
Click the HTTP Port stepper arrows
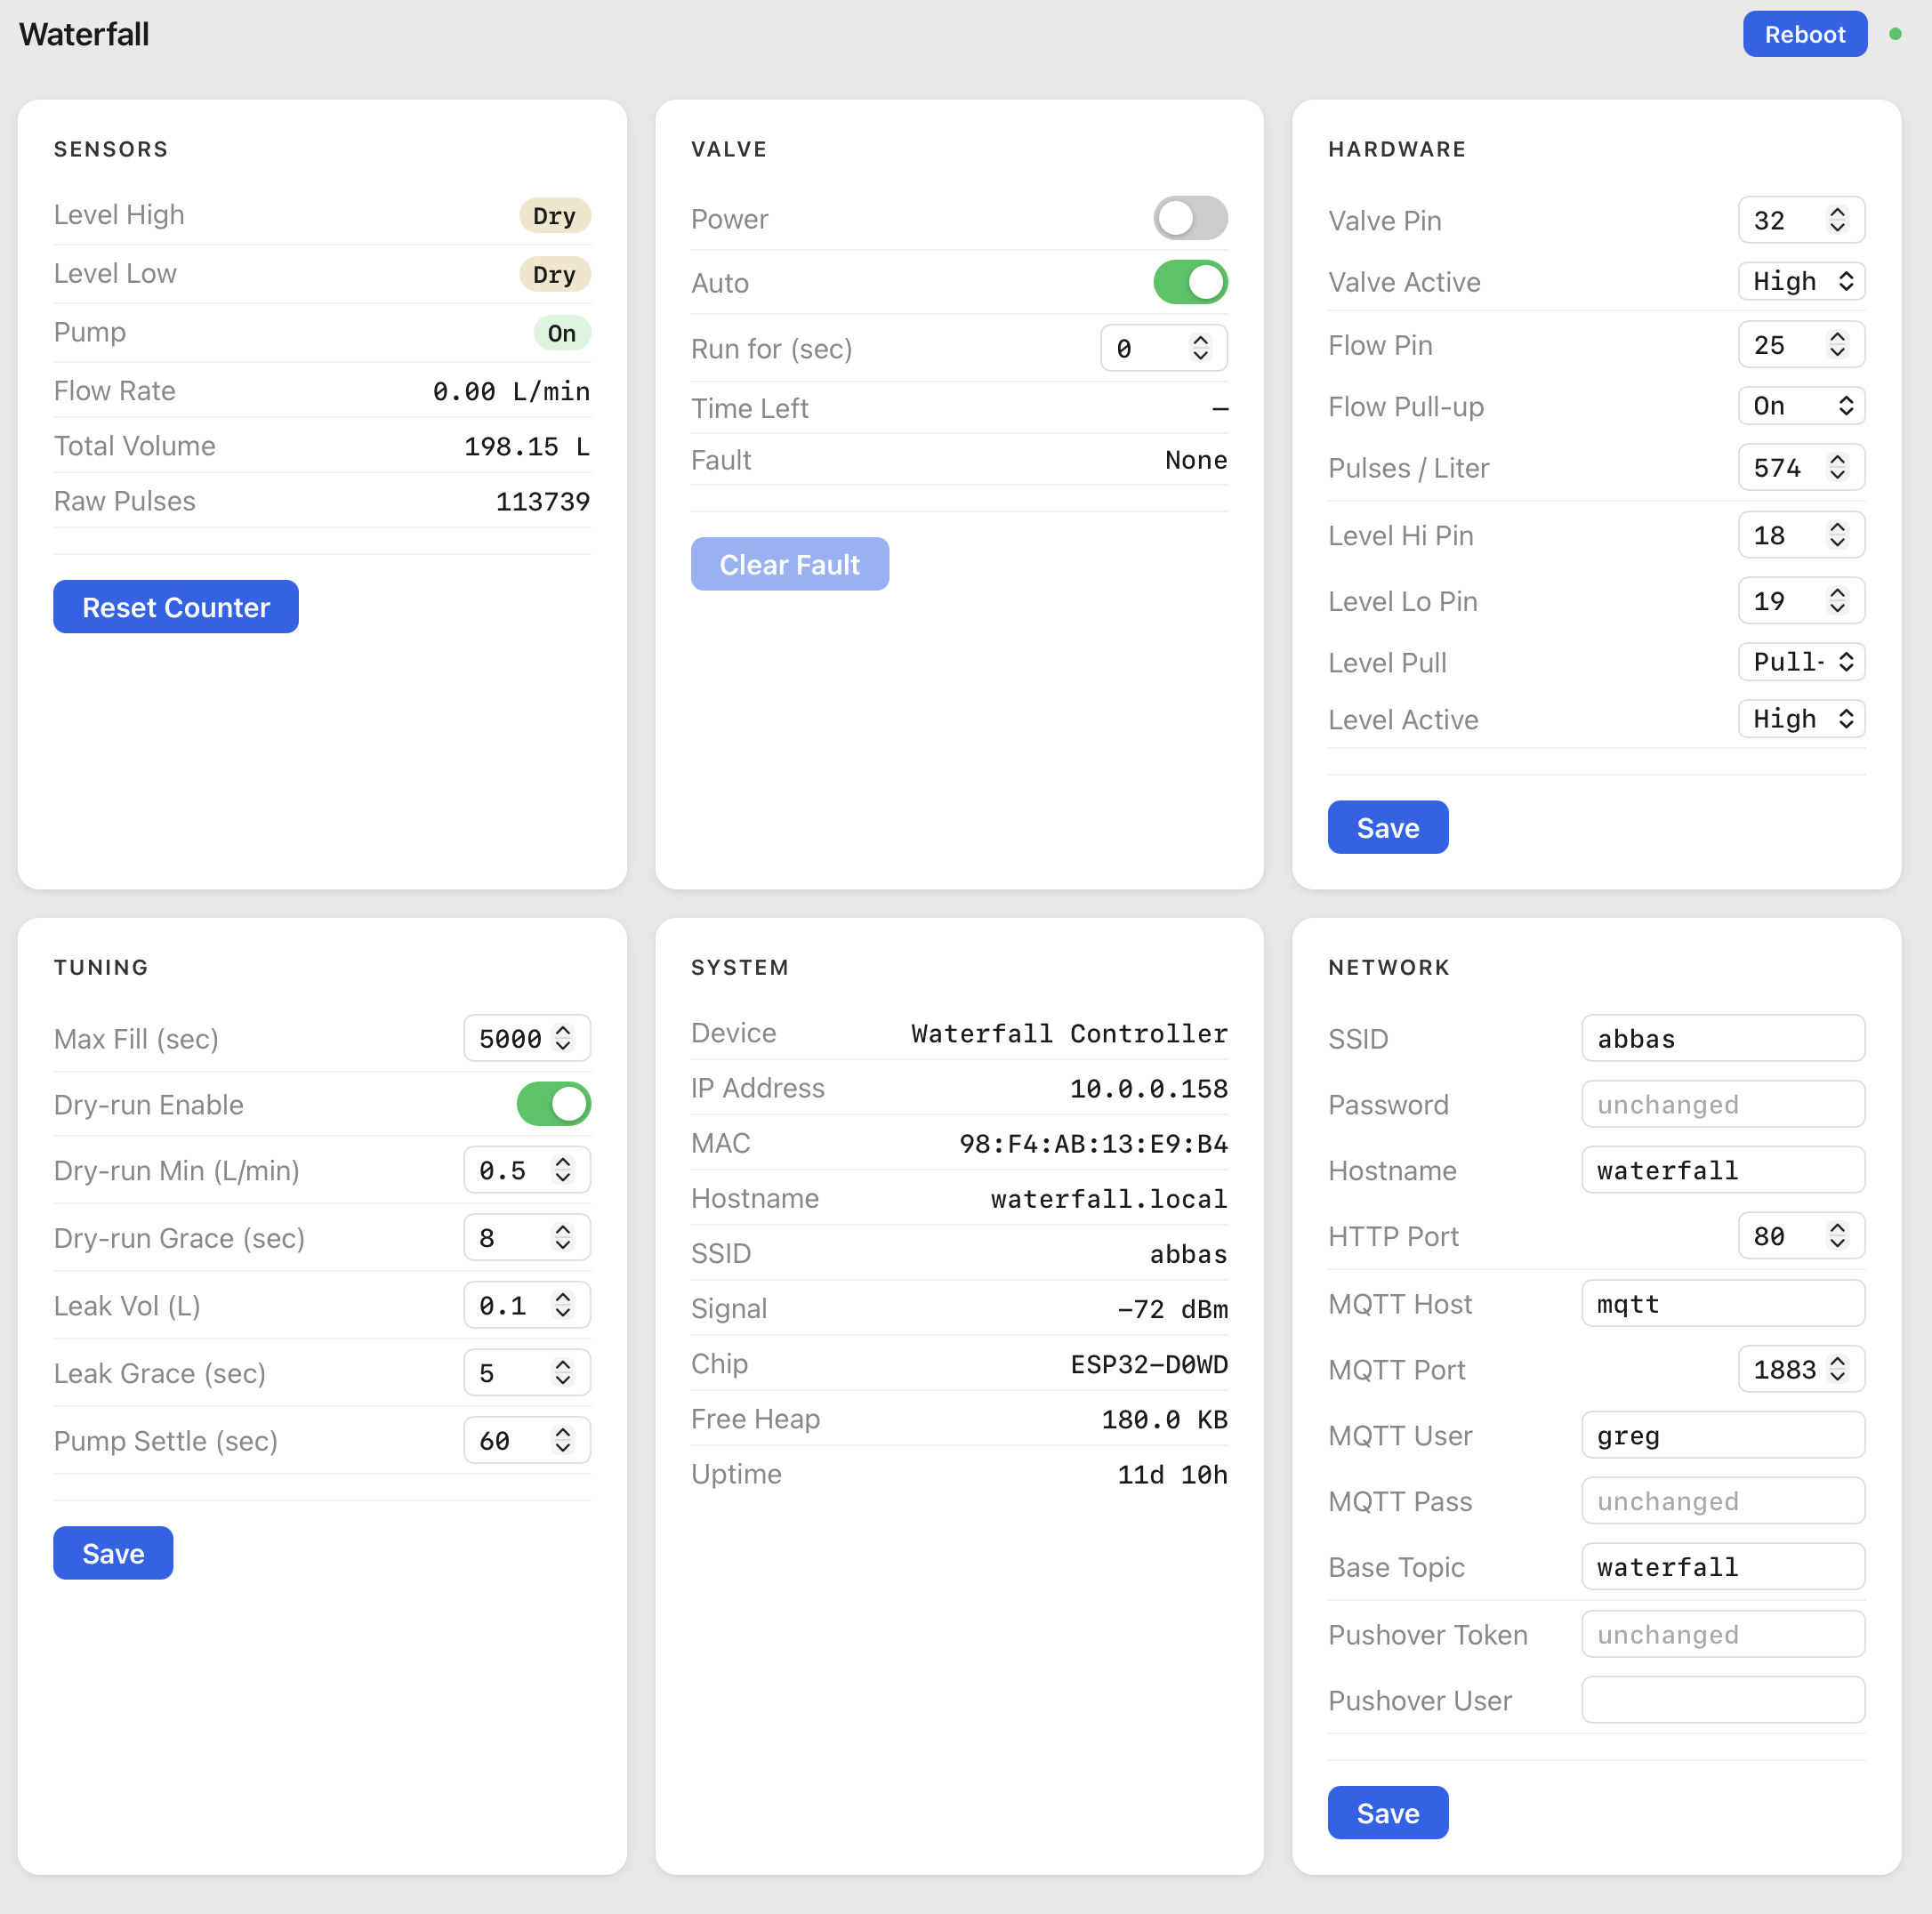tap(1837, 1236)
